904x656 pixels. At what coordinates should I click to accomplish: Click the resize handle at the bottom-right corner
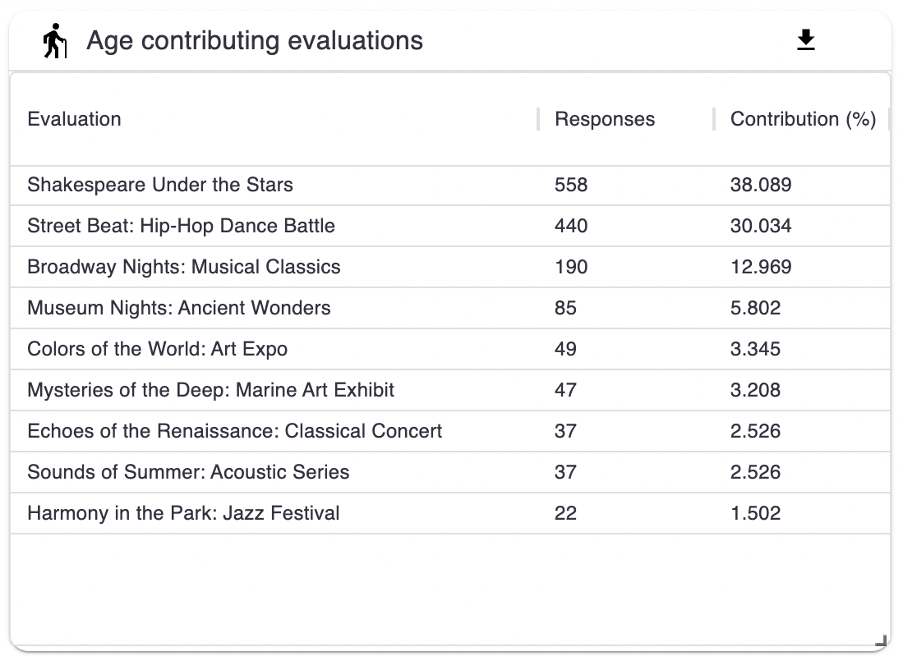[x=880, y=641]
